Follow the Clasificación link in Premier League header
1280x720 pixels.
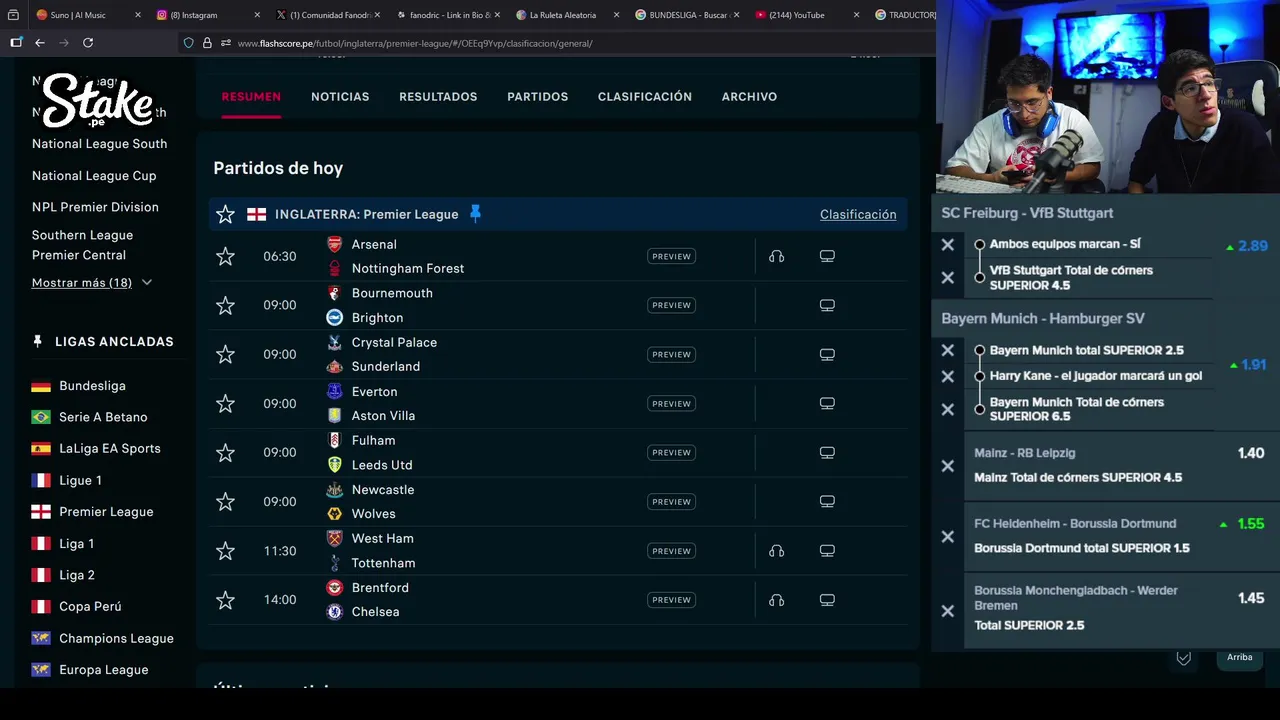pos(858,214)
